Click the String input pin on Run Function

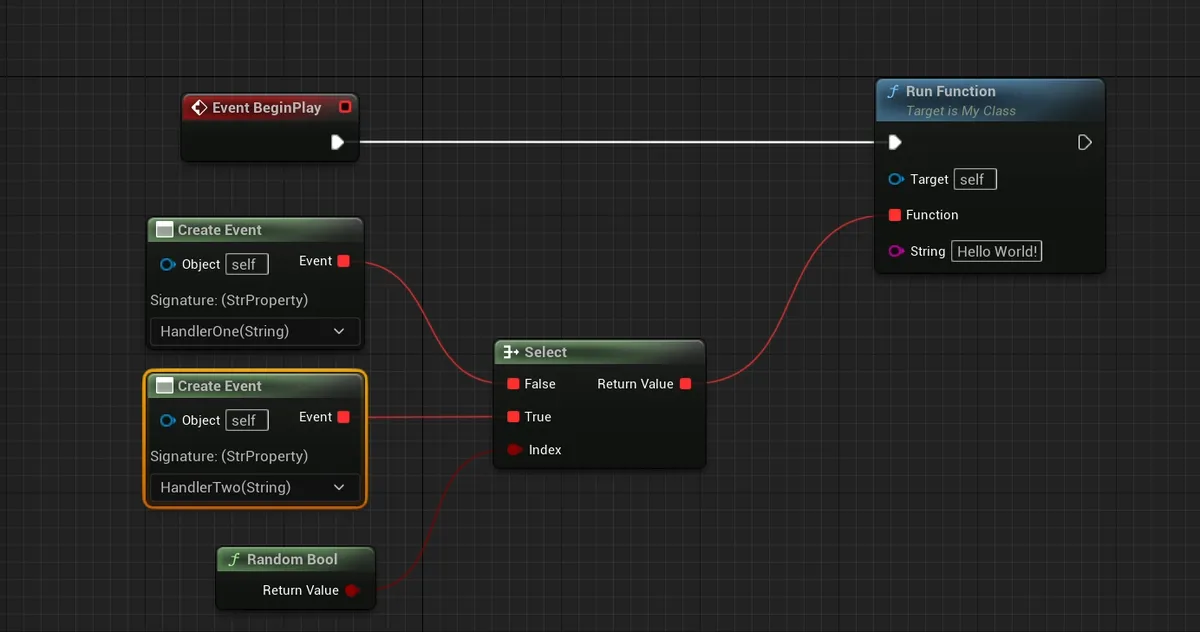(x=896, y=251)
